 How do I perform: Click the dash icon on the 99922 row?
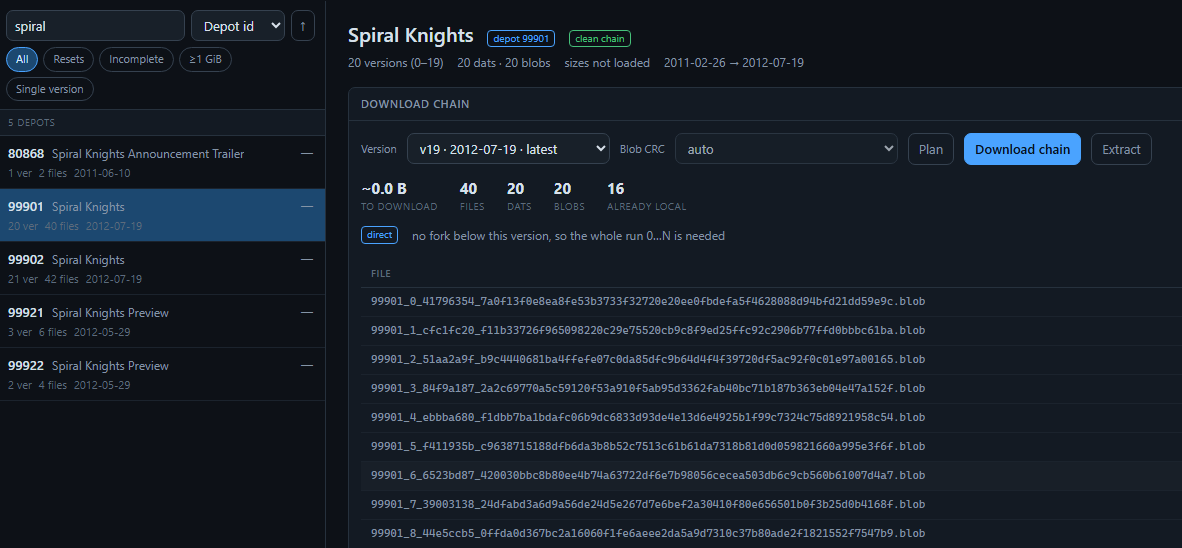307,366
